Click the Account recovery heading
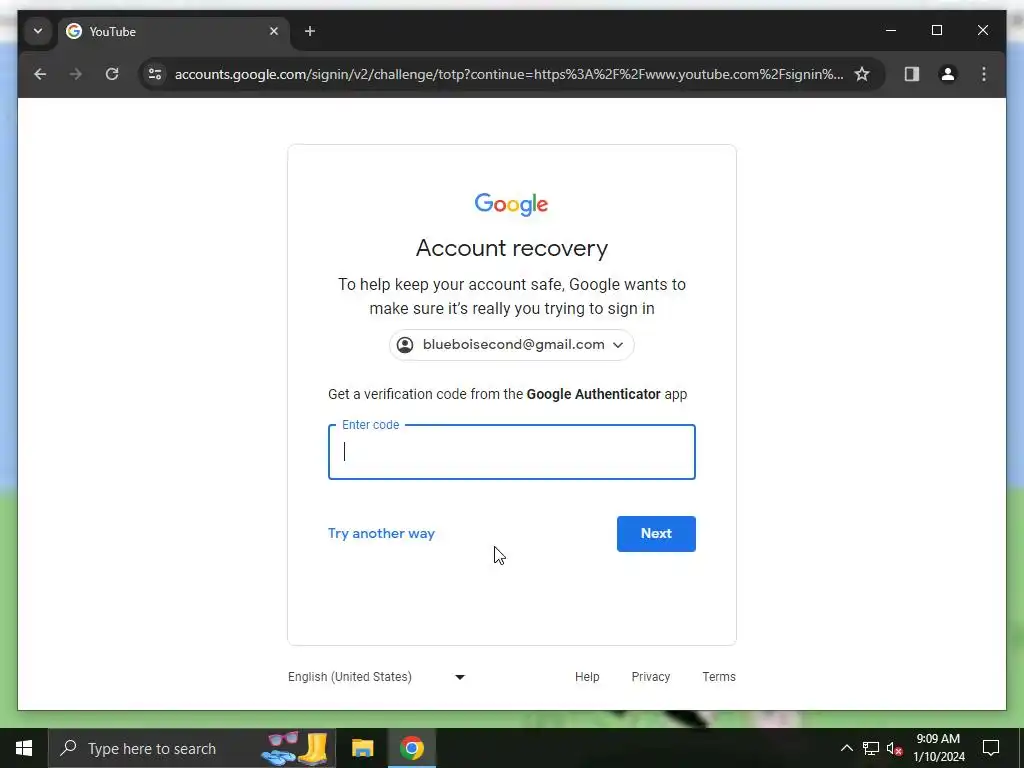1024x768 pixels. tap(511, 248)
